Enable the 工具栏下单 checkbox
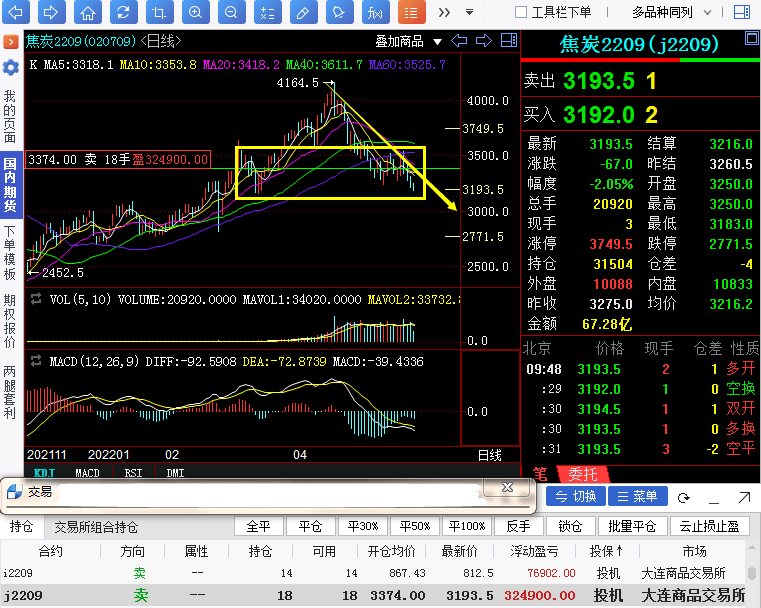Image resolution: width=761 pixels, height=608 pixels. (x=520, y=13)
